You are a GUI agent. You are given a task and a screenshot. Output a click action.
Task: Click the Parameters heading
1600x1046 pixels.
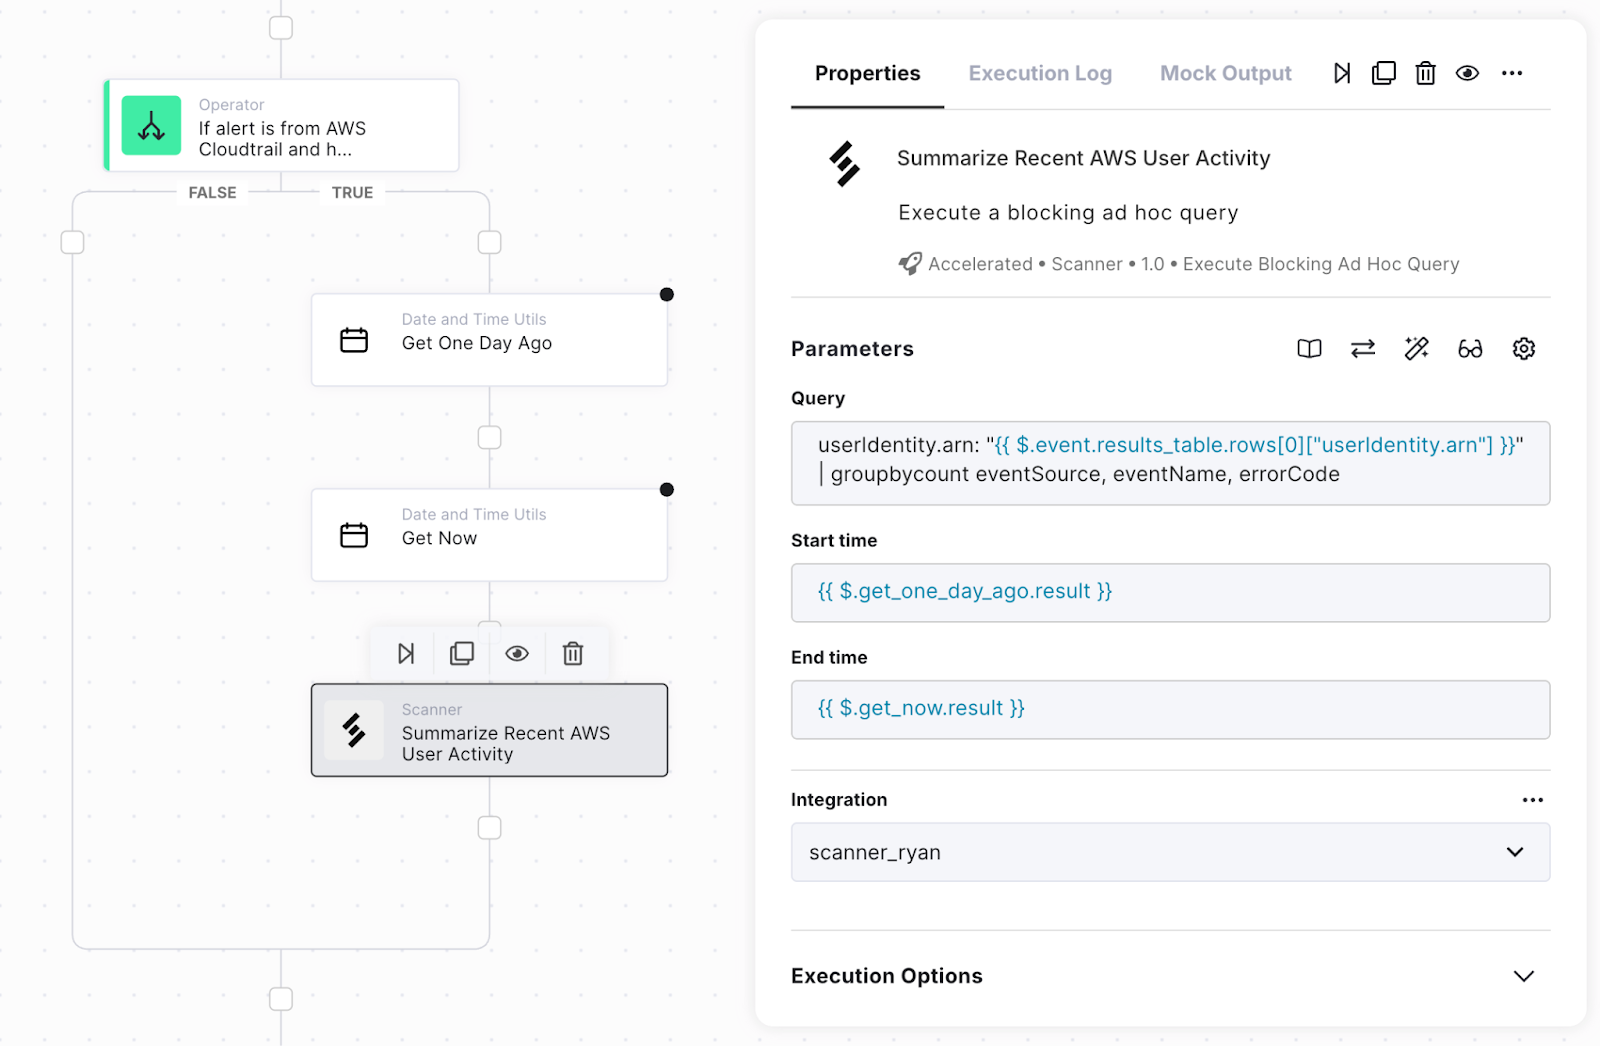(x=852, y=349)
